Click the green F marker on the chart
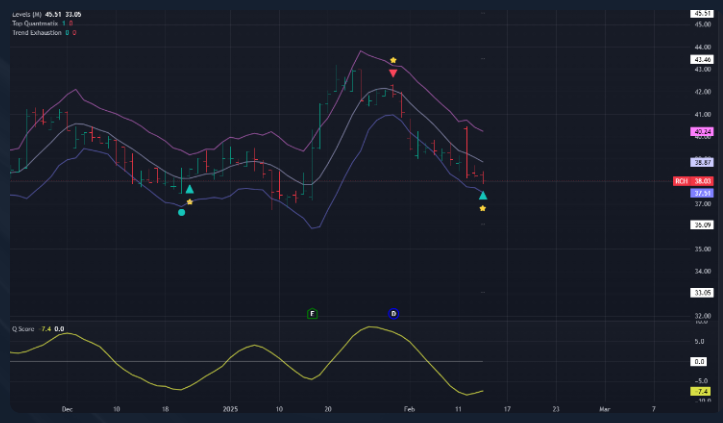The height and width of the screenshot is (423, 723). 312,314
